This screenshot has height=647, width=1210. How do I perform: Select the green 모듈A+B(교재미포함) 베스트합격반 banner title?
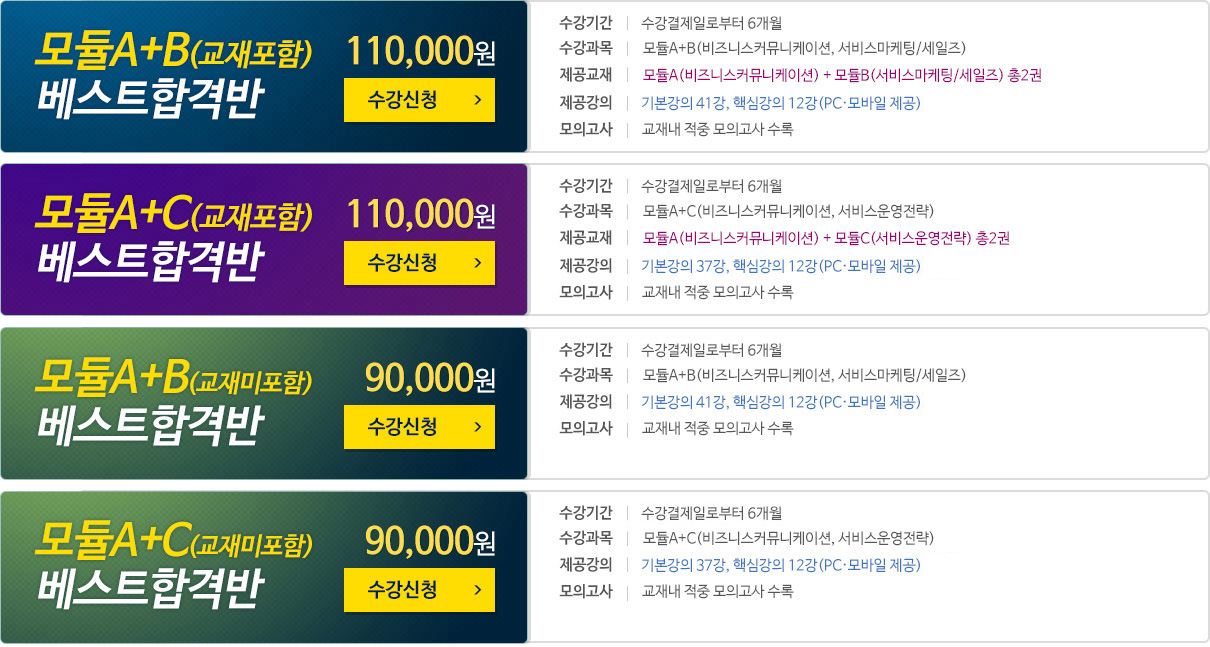pyautogui.click(x=175, y=403)
